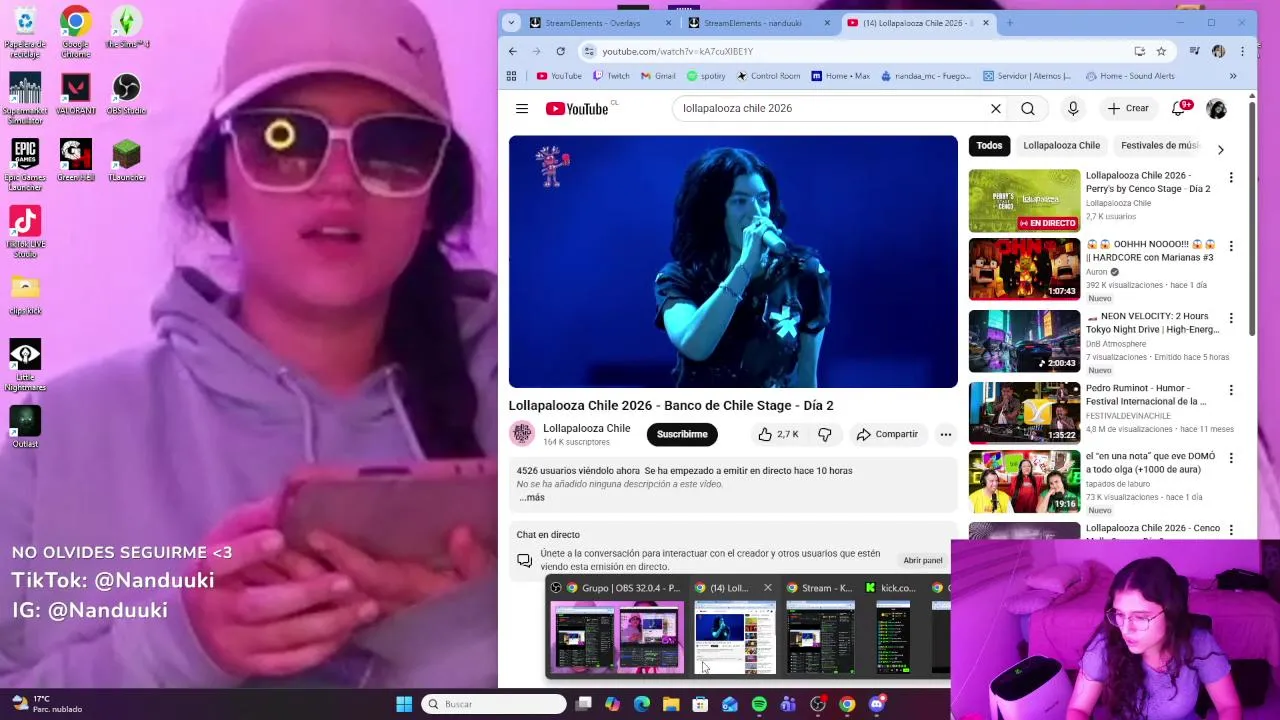
Task: Run search with the magnifier button
Action: (x=1028, y=108)
